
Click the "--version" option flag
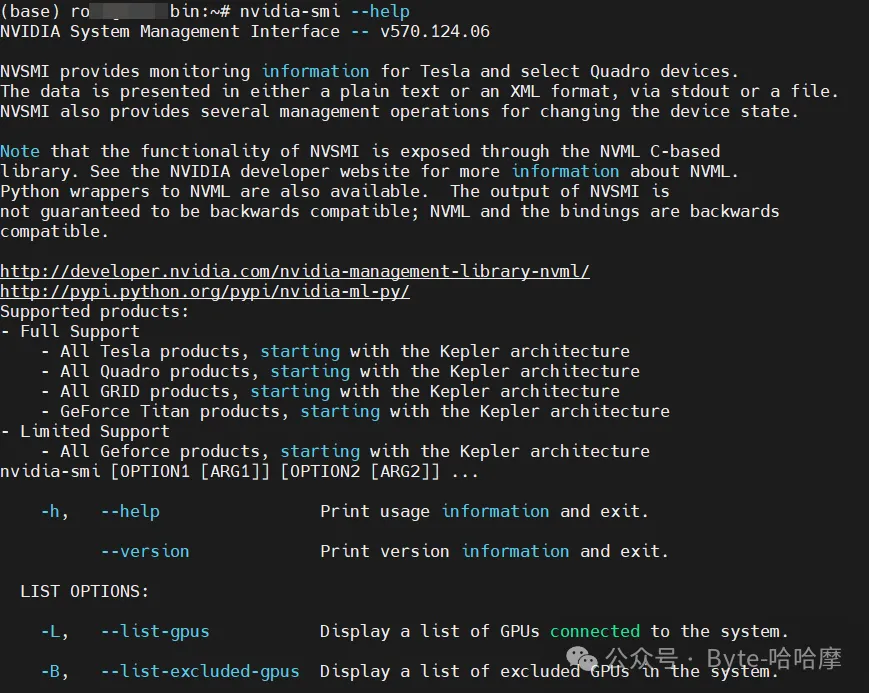click(145, 551)
